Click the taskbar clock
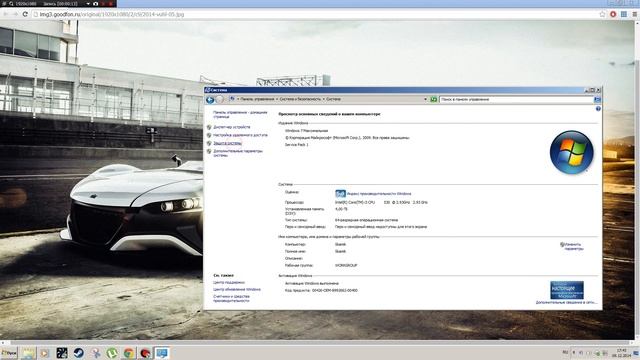 click(621, 353)
